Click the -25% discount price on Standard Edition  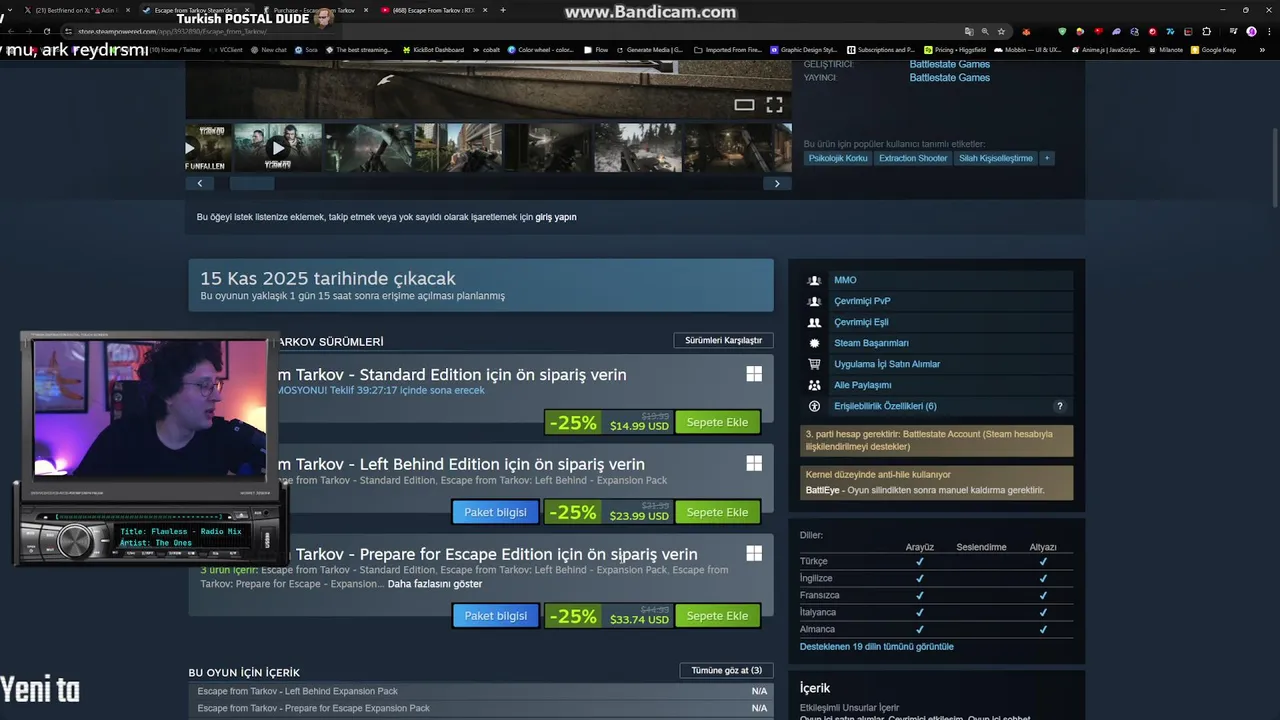click(608, 422)
